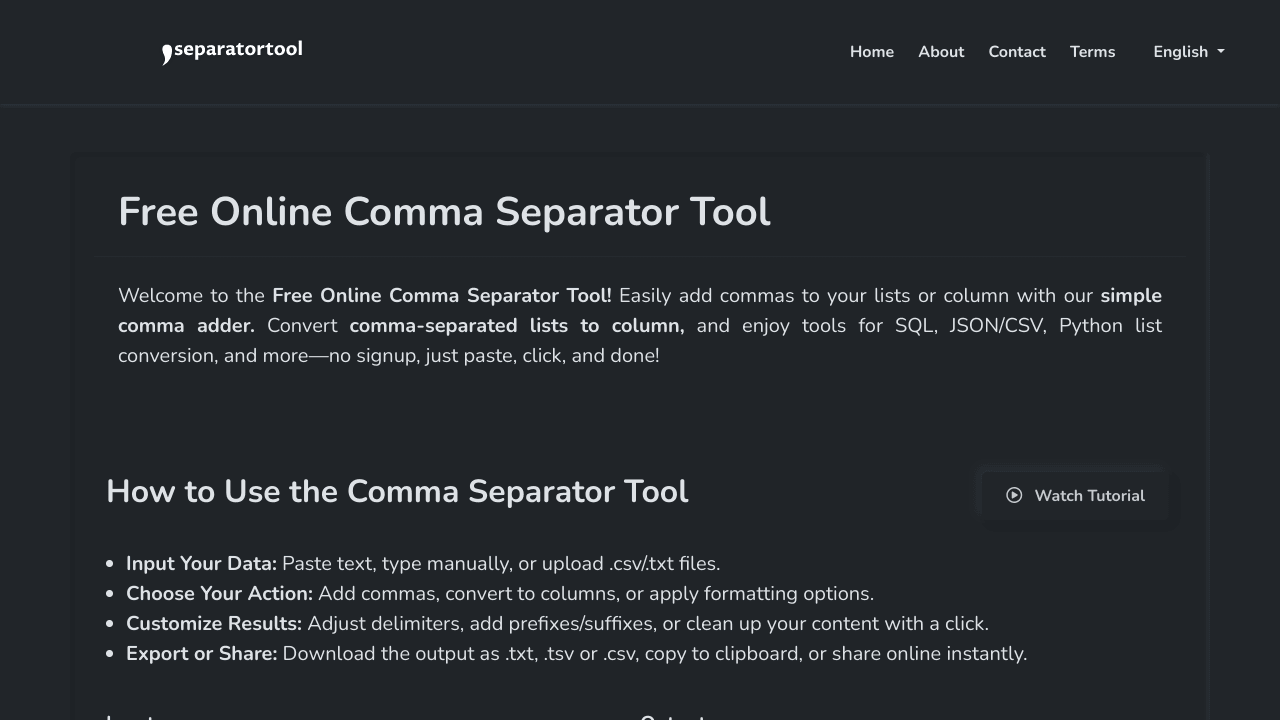Click the bold welcome text ending in "Tool!"
Screen dimensions: 1280x720
click(441, 296)
